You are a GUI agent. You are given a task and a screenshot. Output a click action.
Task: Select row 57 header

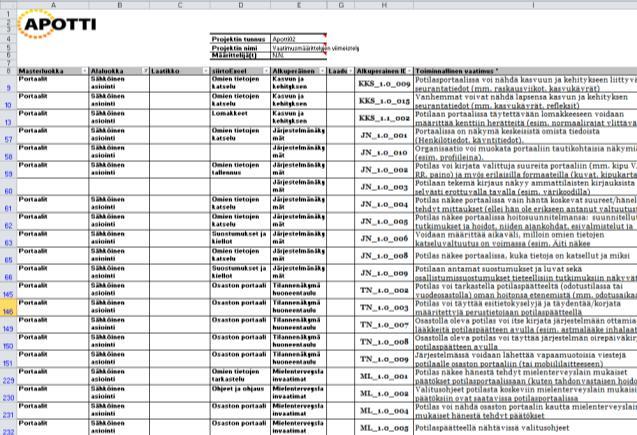9,135
